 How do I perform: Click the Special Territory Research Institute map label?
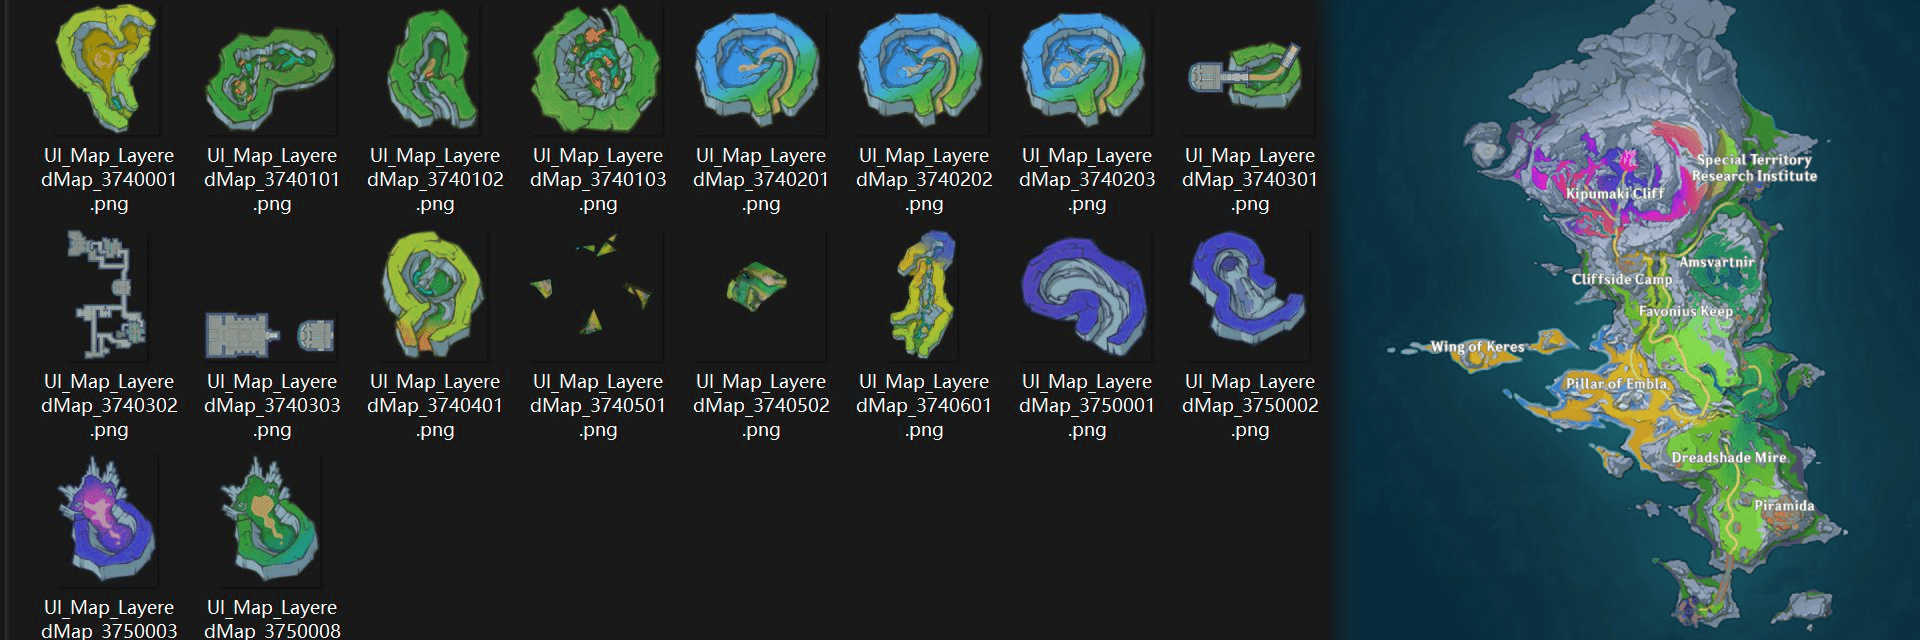(1754, 168)
